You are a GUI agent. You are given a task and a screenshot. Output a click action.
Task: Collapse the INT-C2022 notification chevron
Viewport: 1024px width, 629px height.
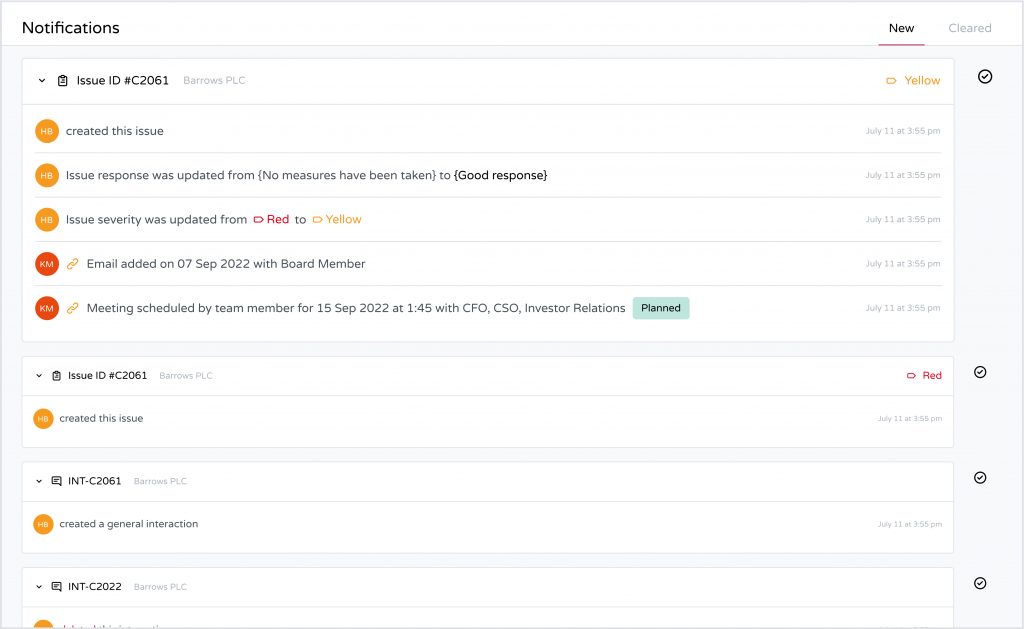coord(39,587)
